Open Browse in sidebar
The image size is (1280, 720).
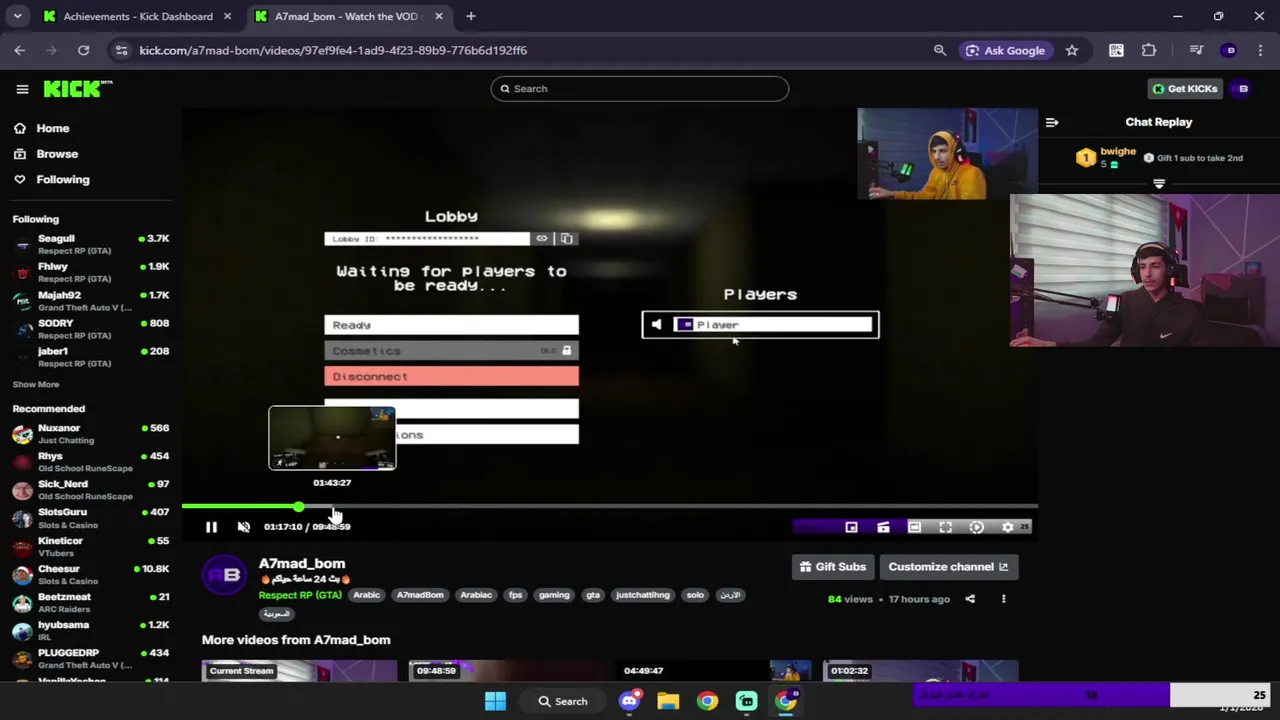click(x=57, y=154)
